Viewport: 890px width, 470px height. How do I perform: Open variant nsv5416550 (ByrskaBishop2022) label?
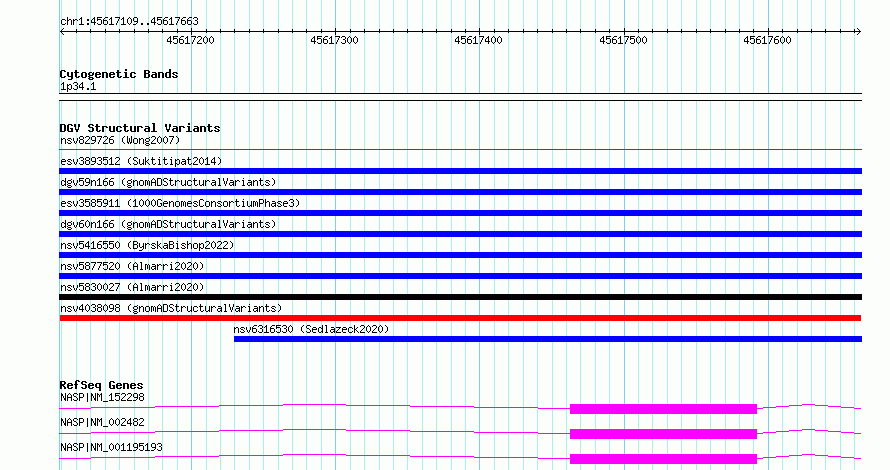pyautogui.click(x=147, y=245)
